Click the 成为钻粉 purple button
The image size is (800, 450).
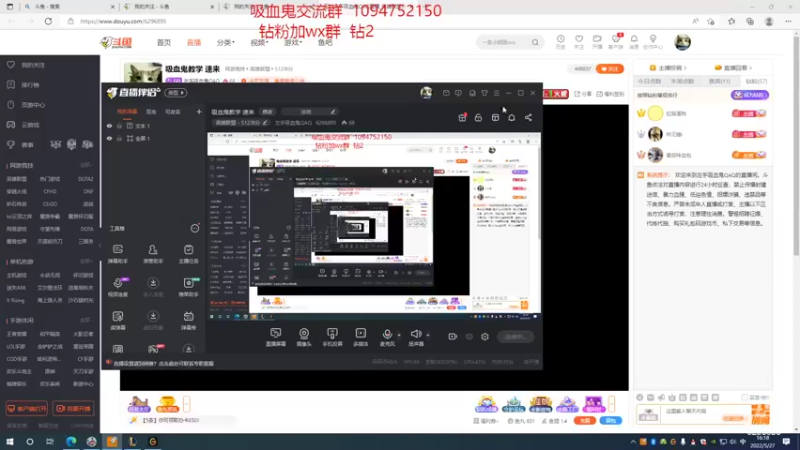pyautogui.click(x=749, y=95)
